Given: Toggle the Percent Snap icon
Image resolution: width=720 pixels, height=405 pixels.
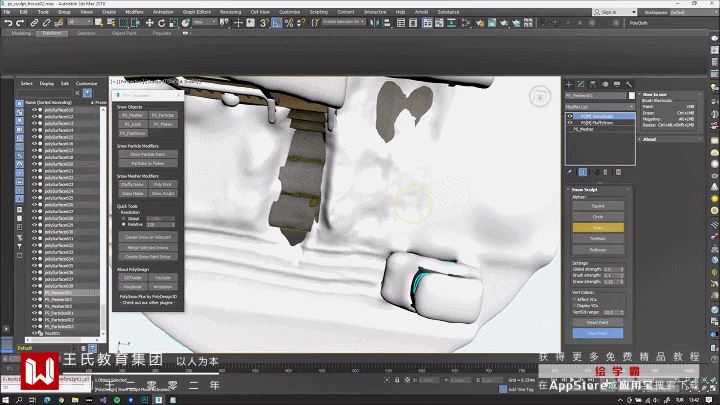Looking at the screenshot, I should pos(289,22).
